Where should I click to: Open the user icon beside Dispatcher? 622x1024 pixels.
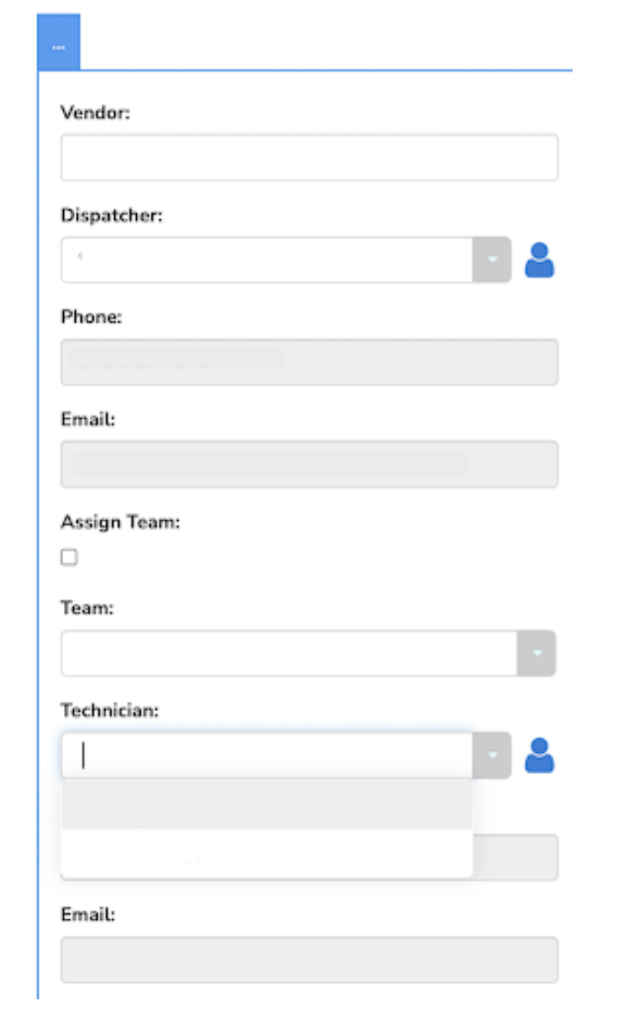(x=540, y=260)
